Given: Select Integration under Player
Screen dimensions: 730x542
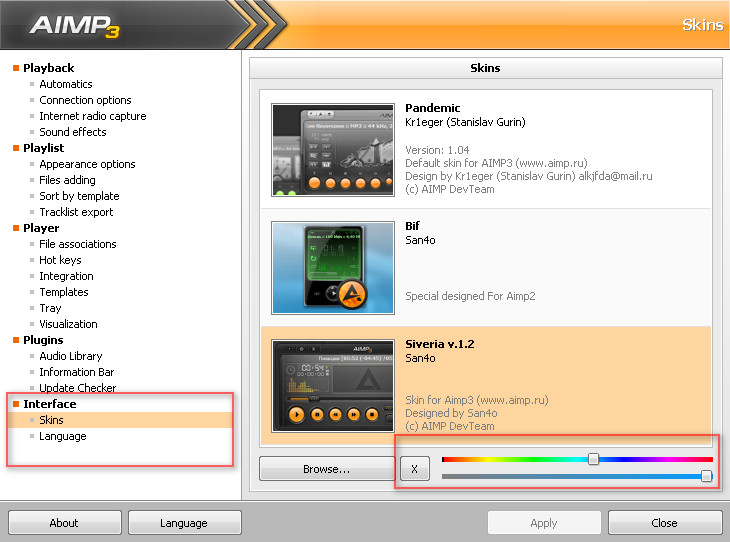Looking at the screenshot, I should click(66, 276).
